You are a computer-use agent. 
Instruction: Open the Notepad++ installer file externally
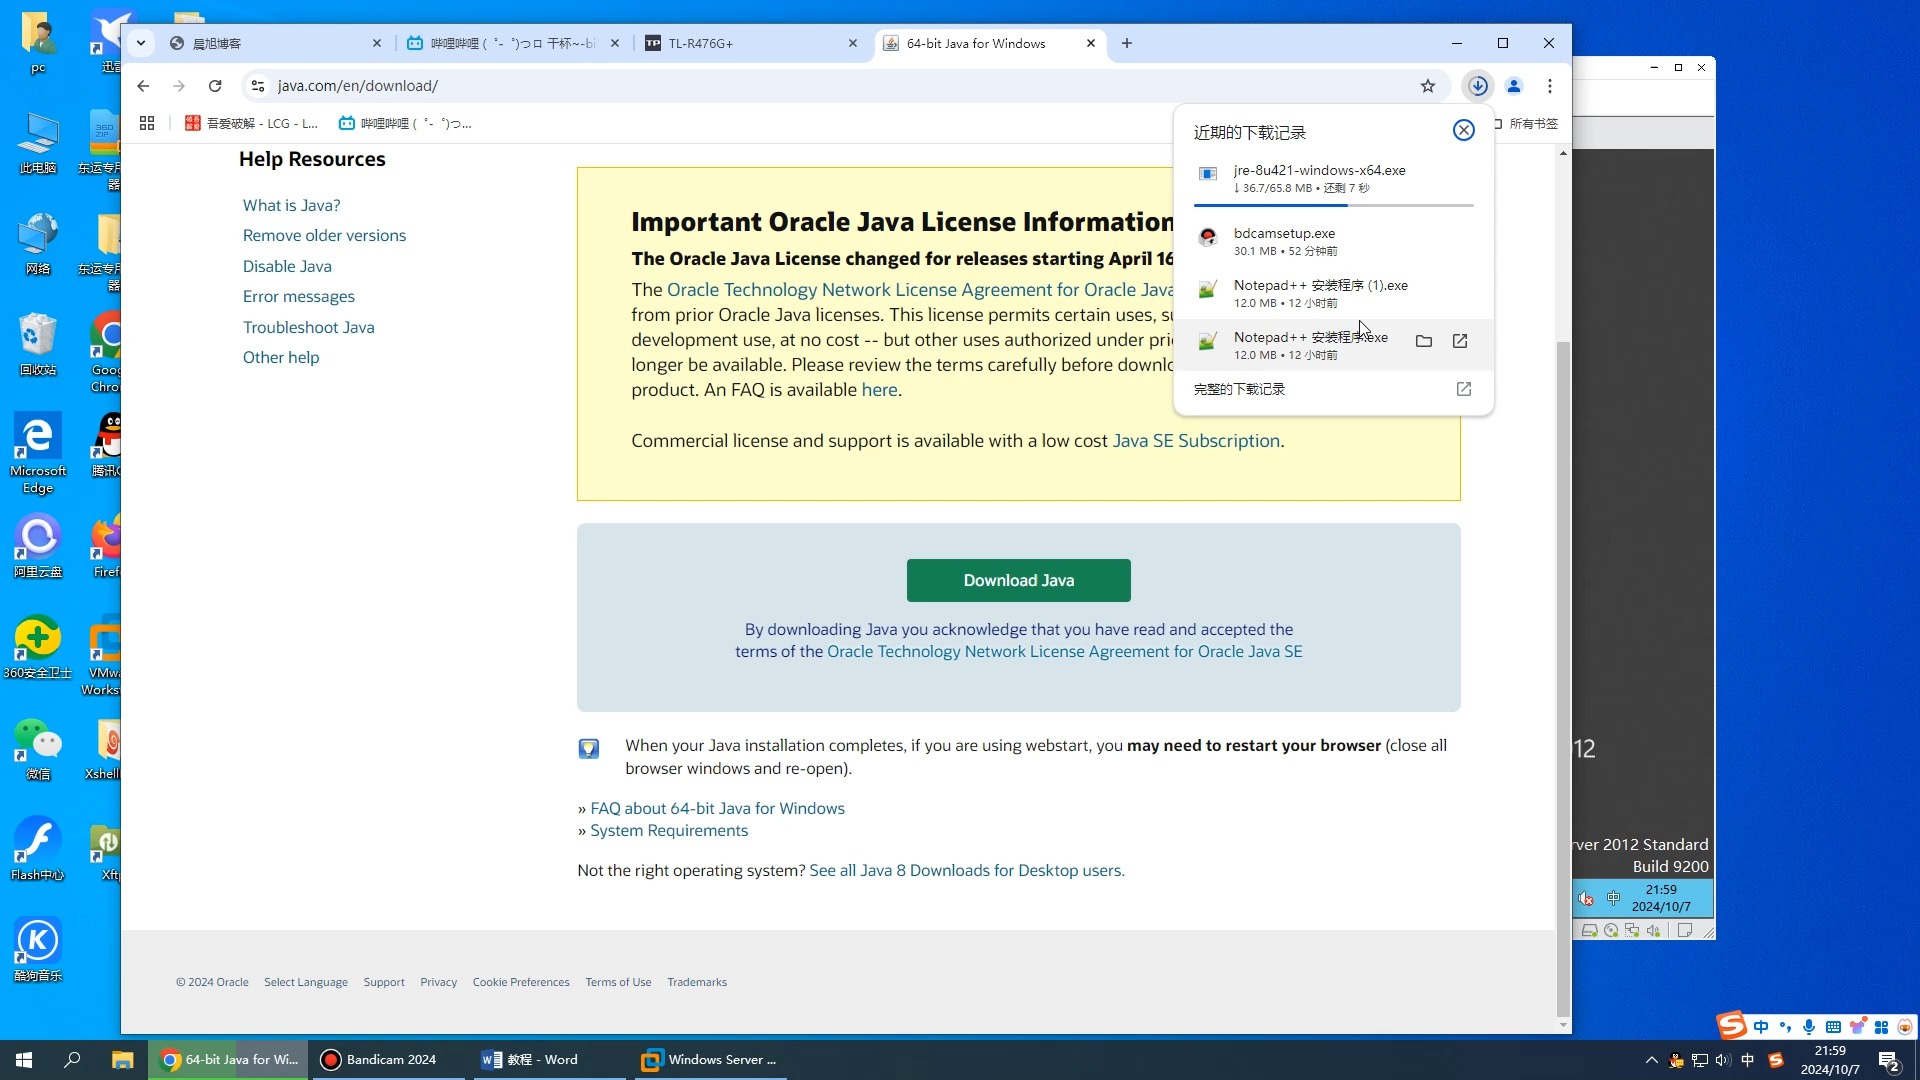pyautogui.click(x=1460, y=341)
